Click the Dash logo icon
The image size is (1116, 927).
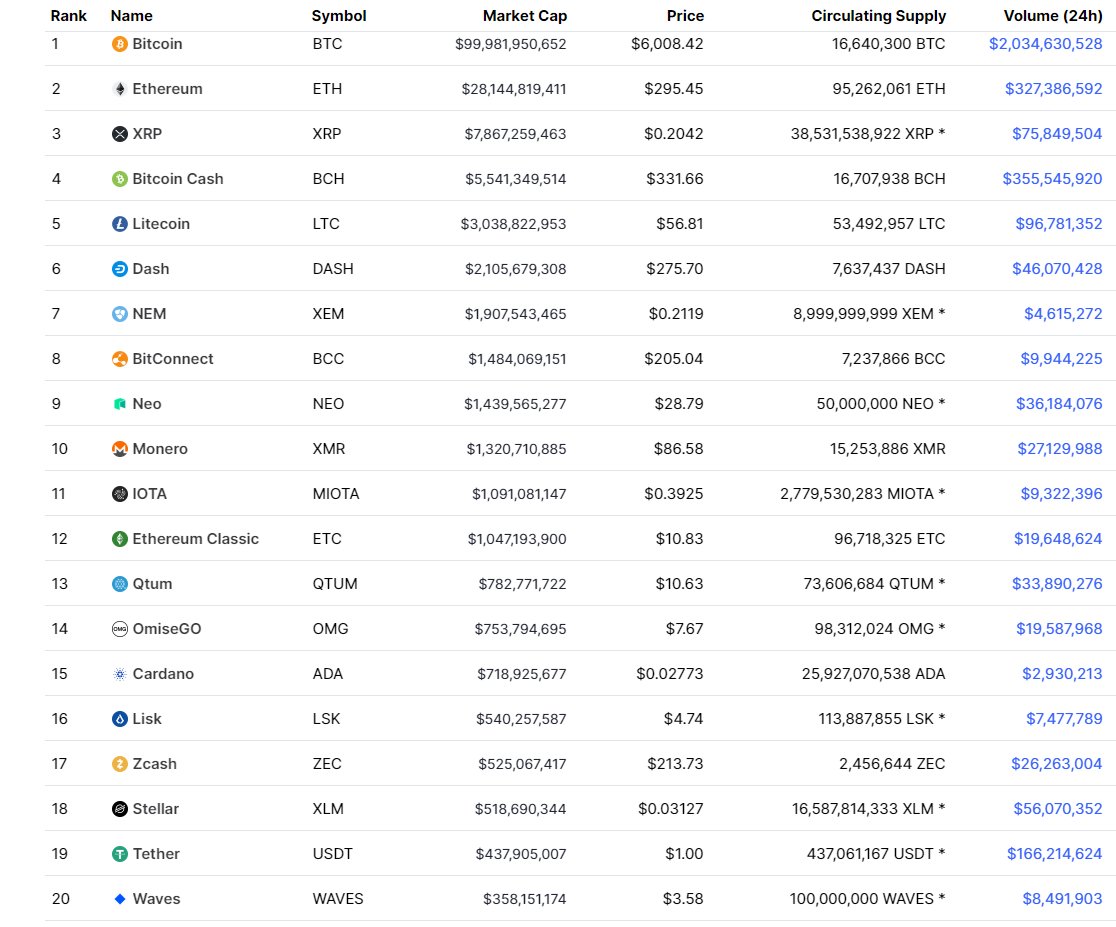[x=120, y=269]
